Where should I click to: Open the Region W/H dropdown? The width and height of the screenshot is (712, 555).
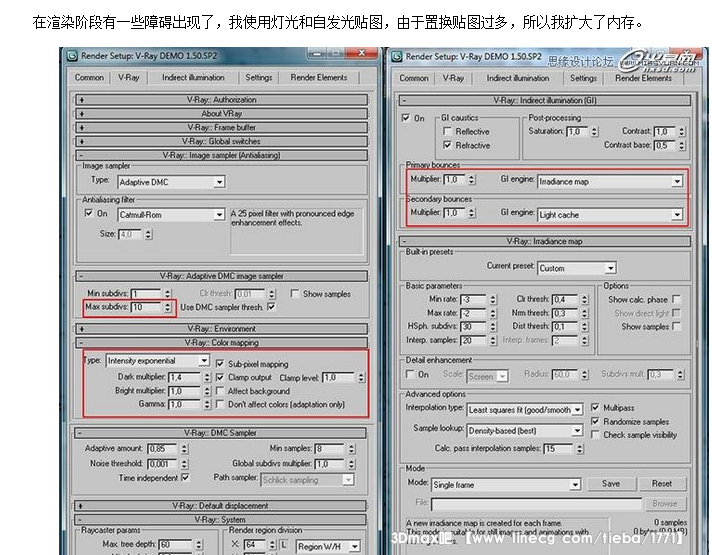[x=328, y=546]
